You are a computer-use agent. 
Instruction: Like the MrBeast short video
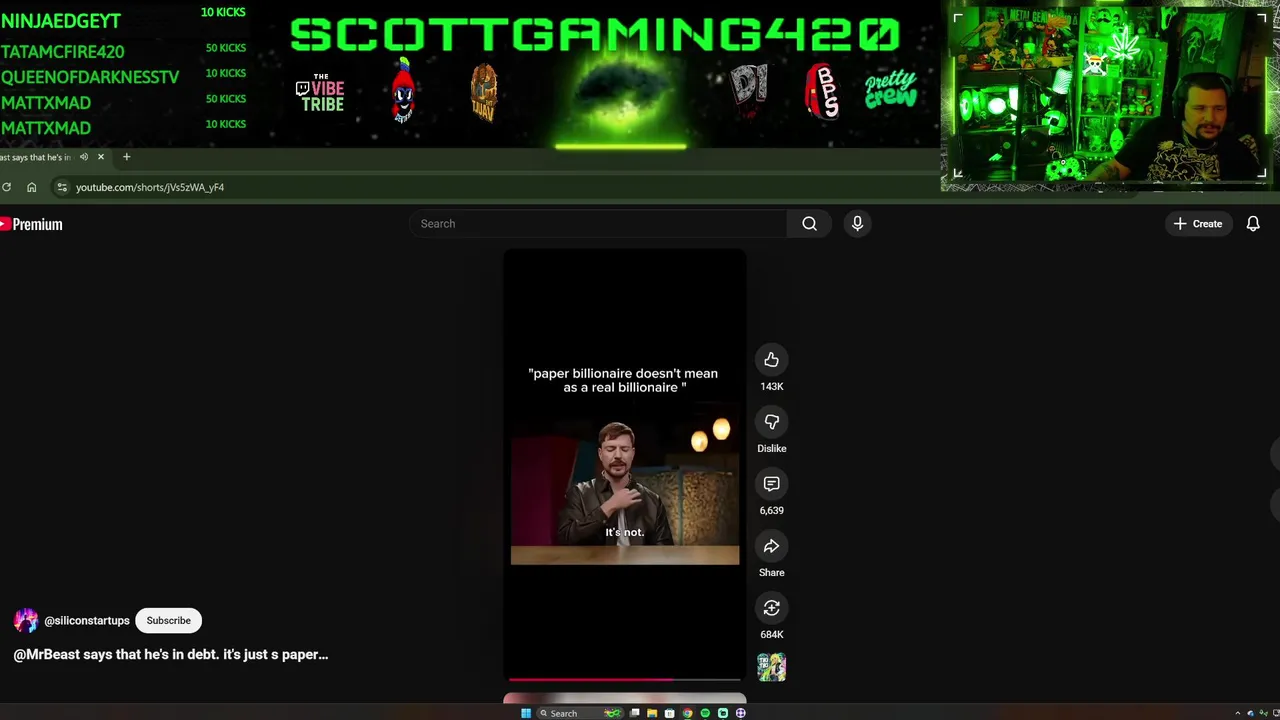click(x=771, y=360)
